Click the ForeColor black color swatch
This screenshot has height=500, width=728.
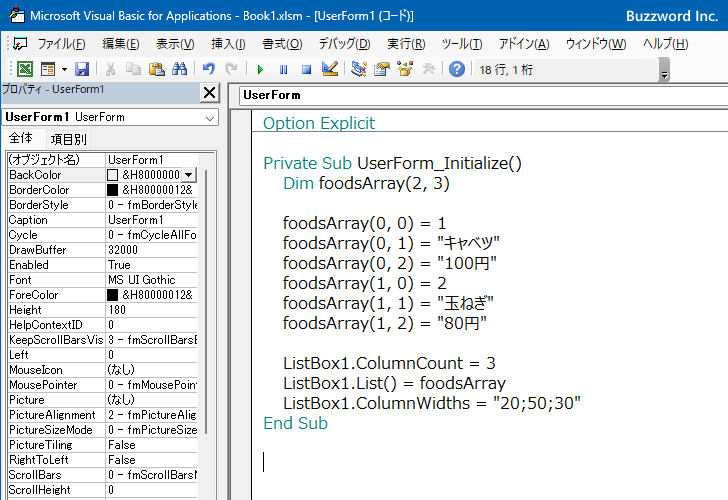(112, 295)
